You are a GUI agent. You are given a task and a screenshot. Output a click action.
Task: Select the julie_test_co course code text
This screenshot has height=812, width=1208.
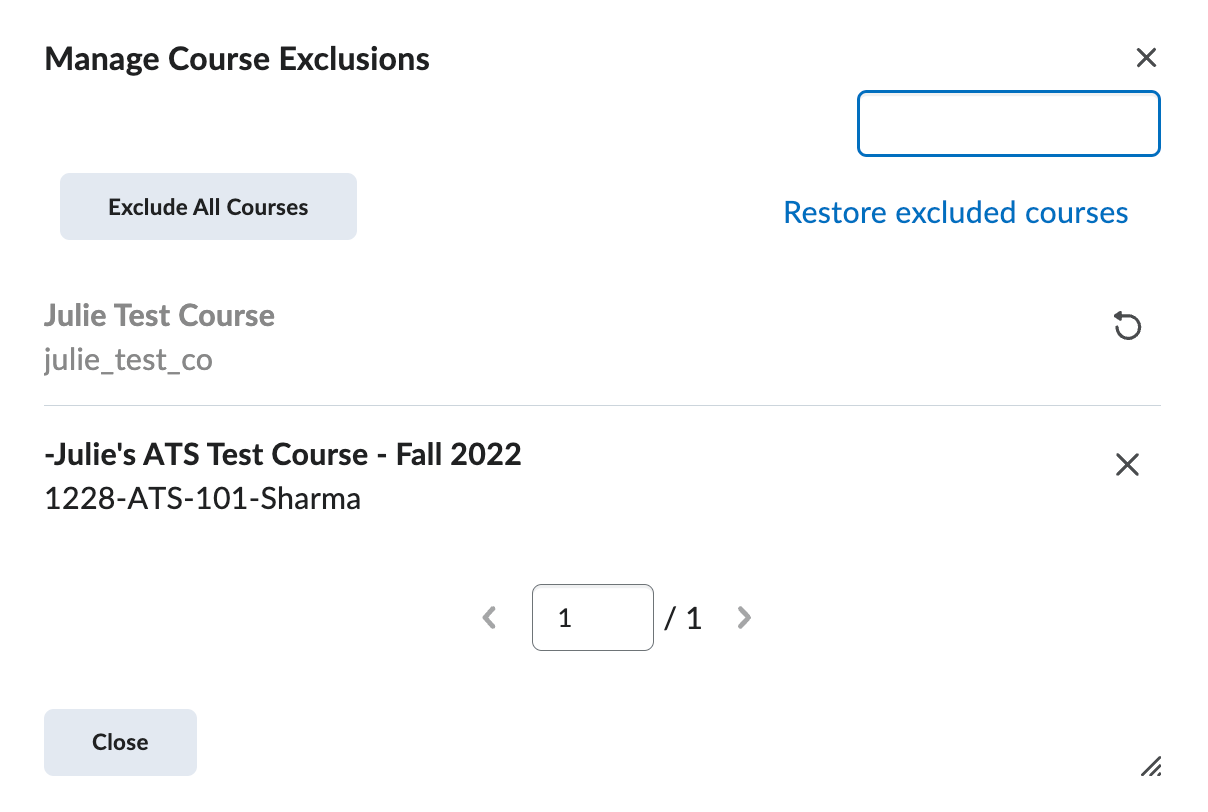pyautogui.click(x=128, y=359)
